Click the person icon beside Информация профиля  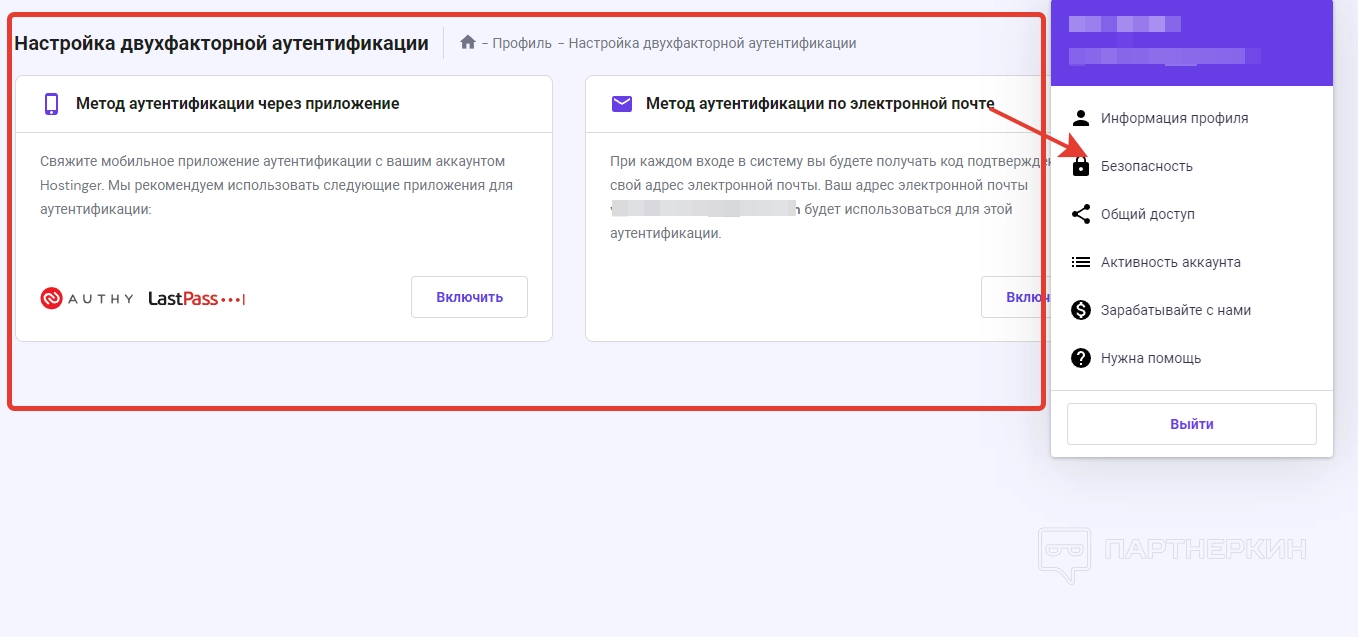[x=1080, y=118]
